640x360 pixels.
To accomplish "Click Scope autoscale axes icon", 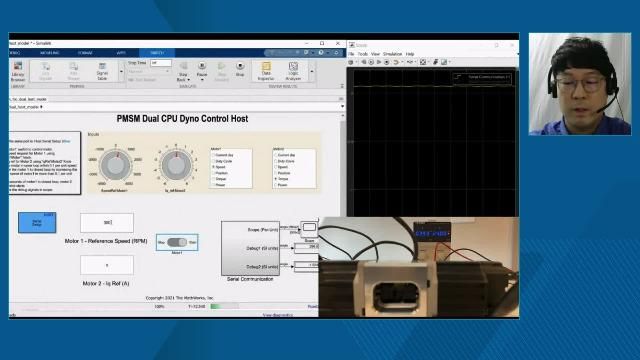I will point(423,62).
